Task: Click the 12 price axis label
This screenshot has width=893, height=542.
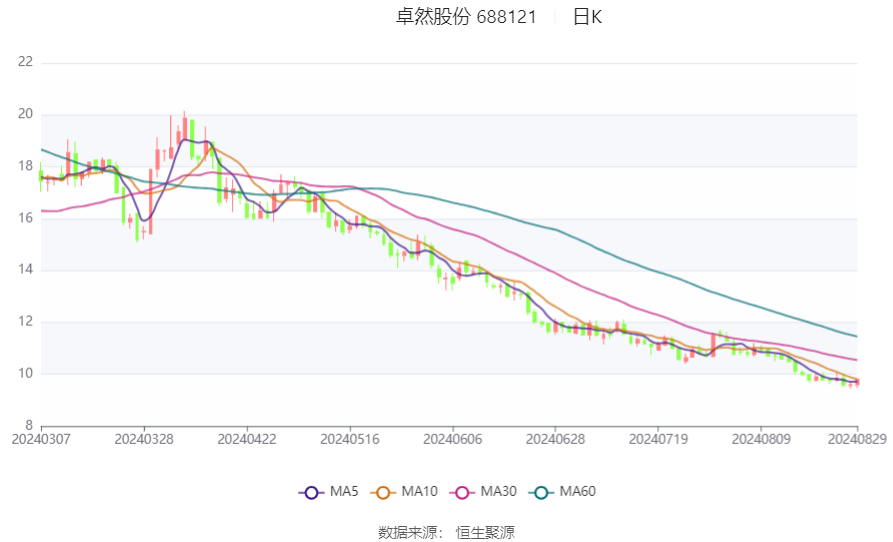Action: 26,321
